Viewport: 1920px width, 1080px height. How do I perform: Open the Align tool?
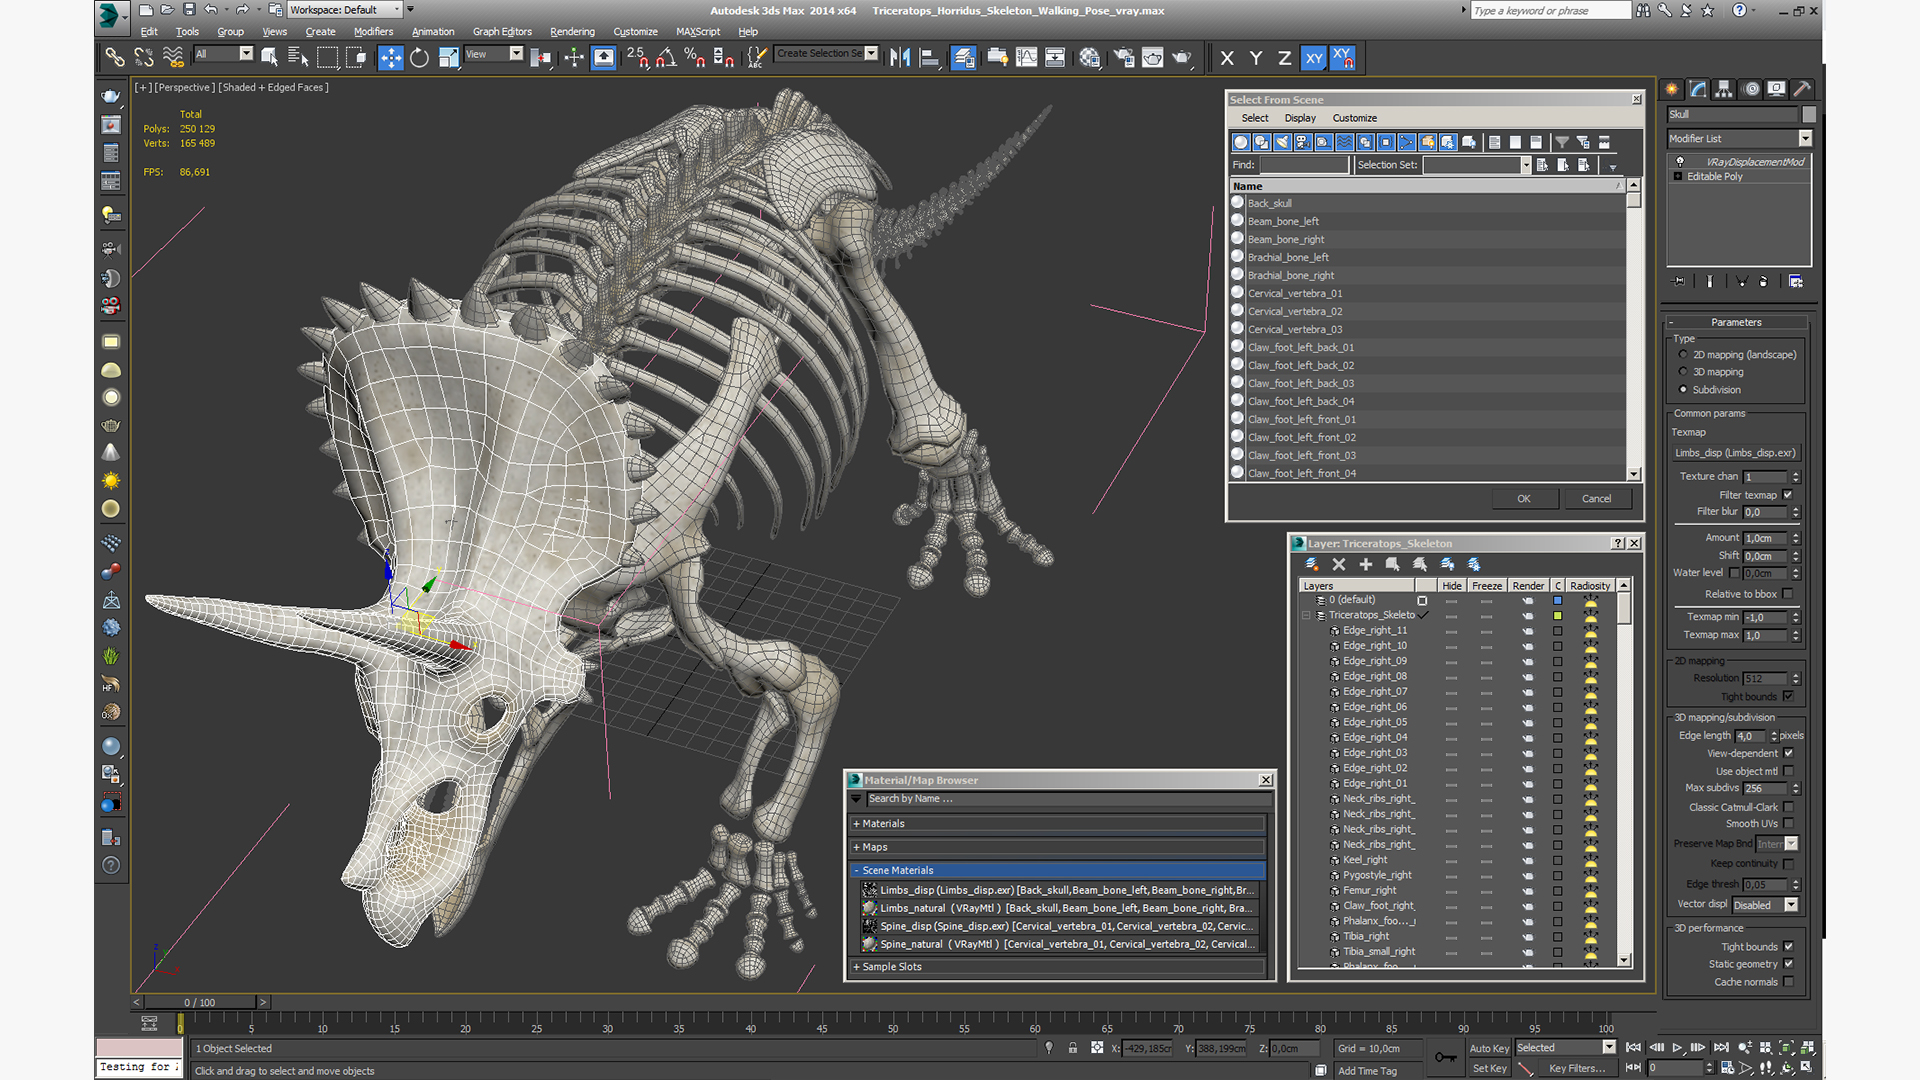tap(929, 57)
